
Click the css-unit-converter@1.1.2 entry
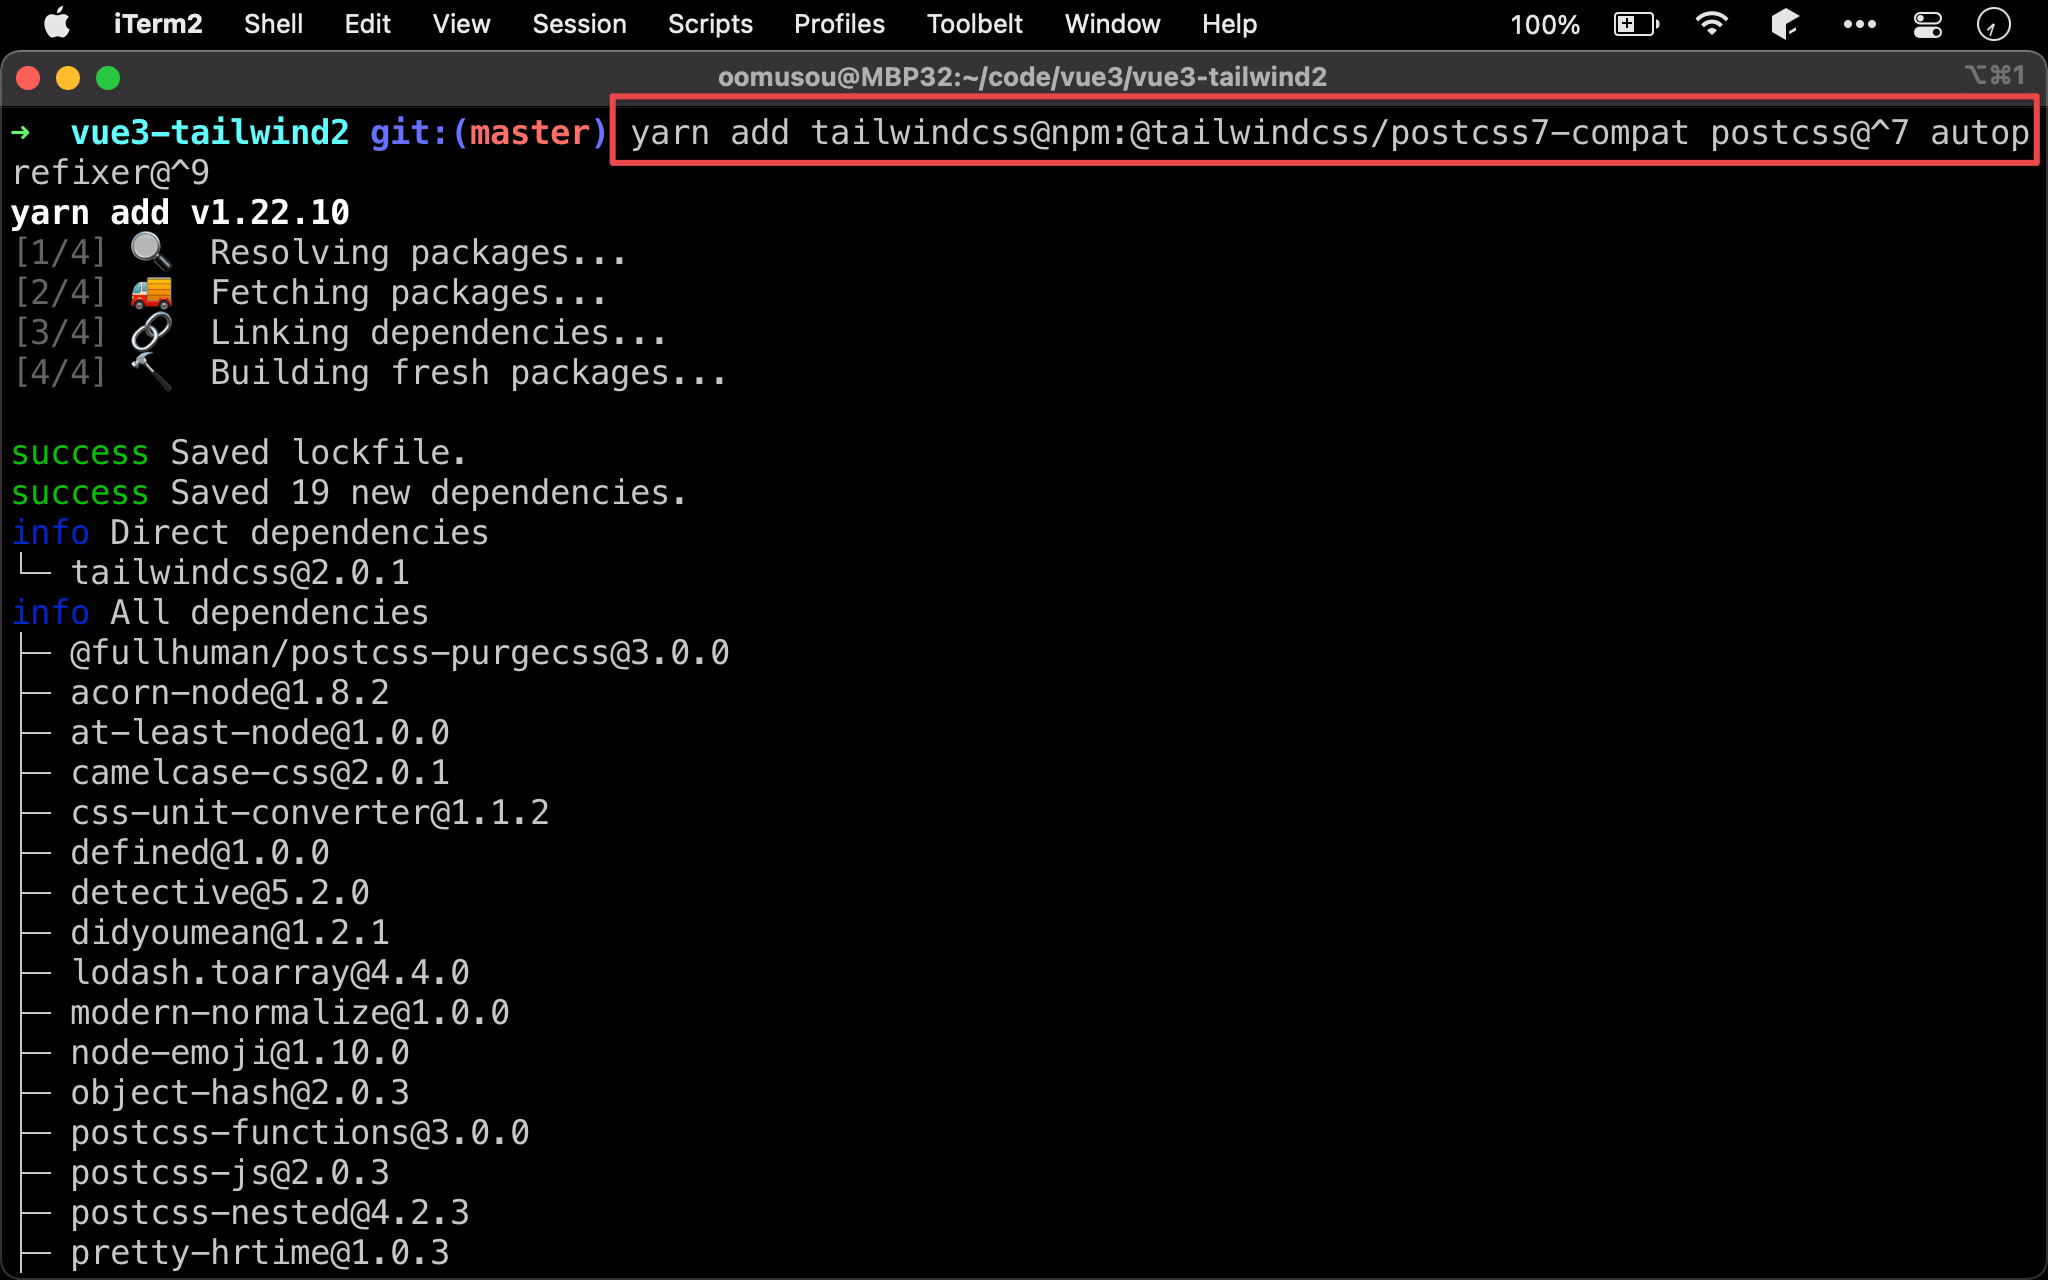tap(310, 812)
